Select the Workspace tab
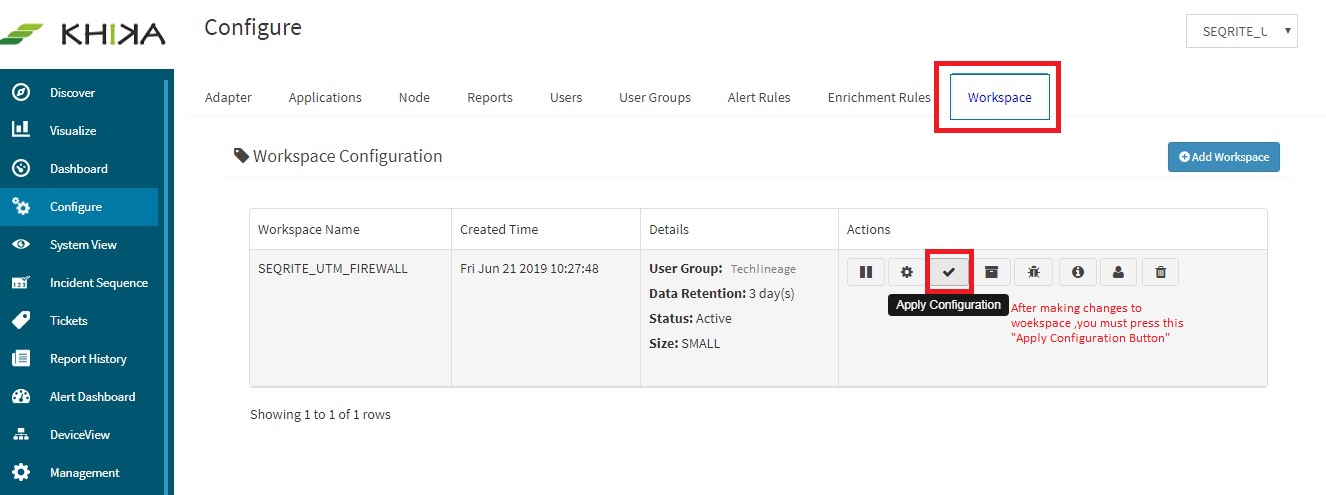The image size is (1326, 495). (x=999, y=97)
